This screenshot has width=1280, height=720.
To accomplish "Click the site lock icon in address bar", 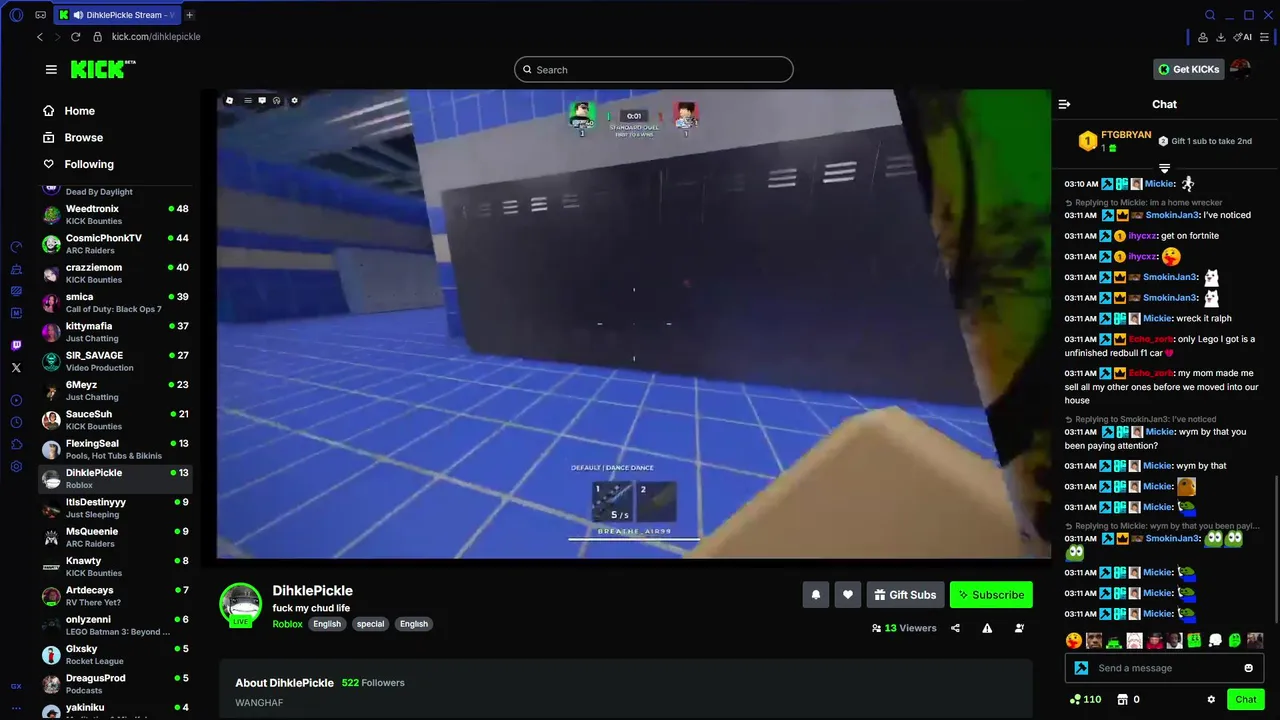I will [x=98, y=37].
